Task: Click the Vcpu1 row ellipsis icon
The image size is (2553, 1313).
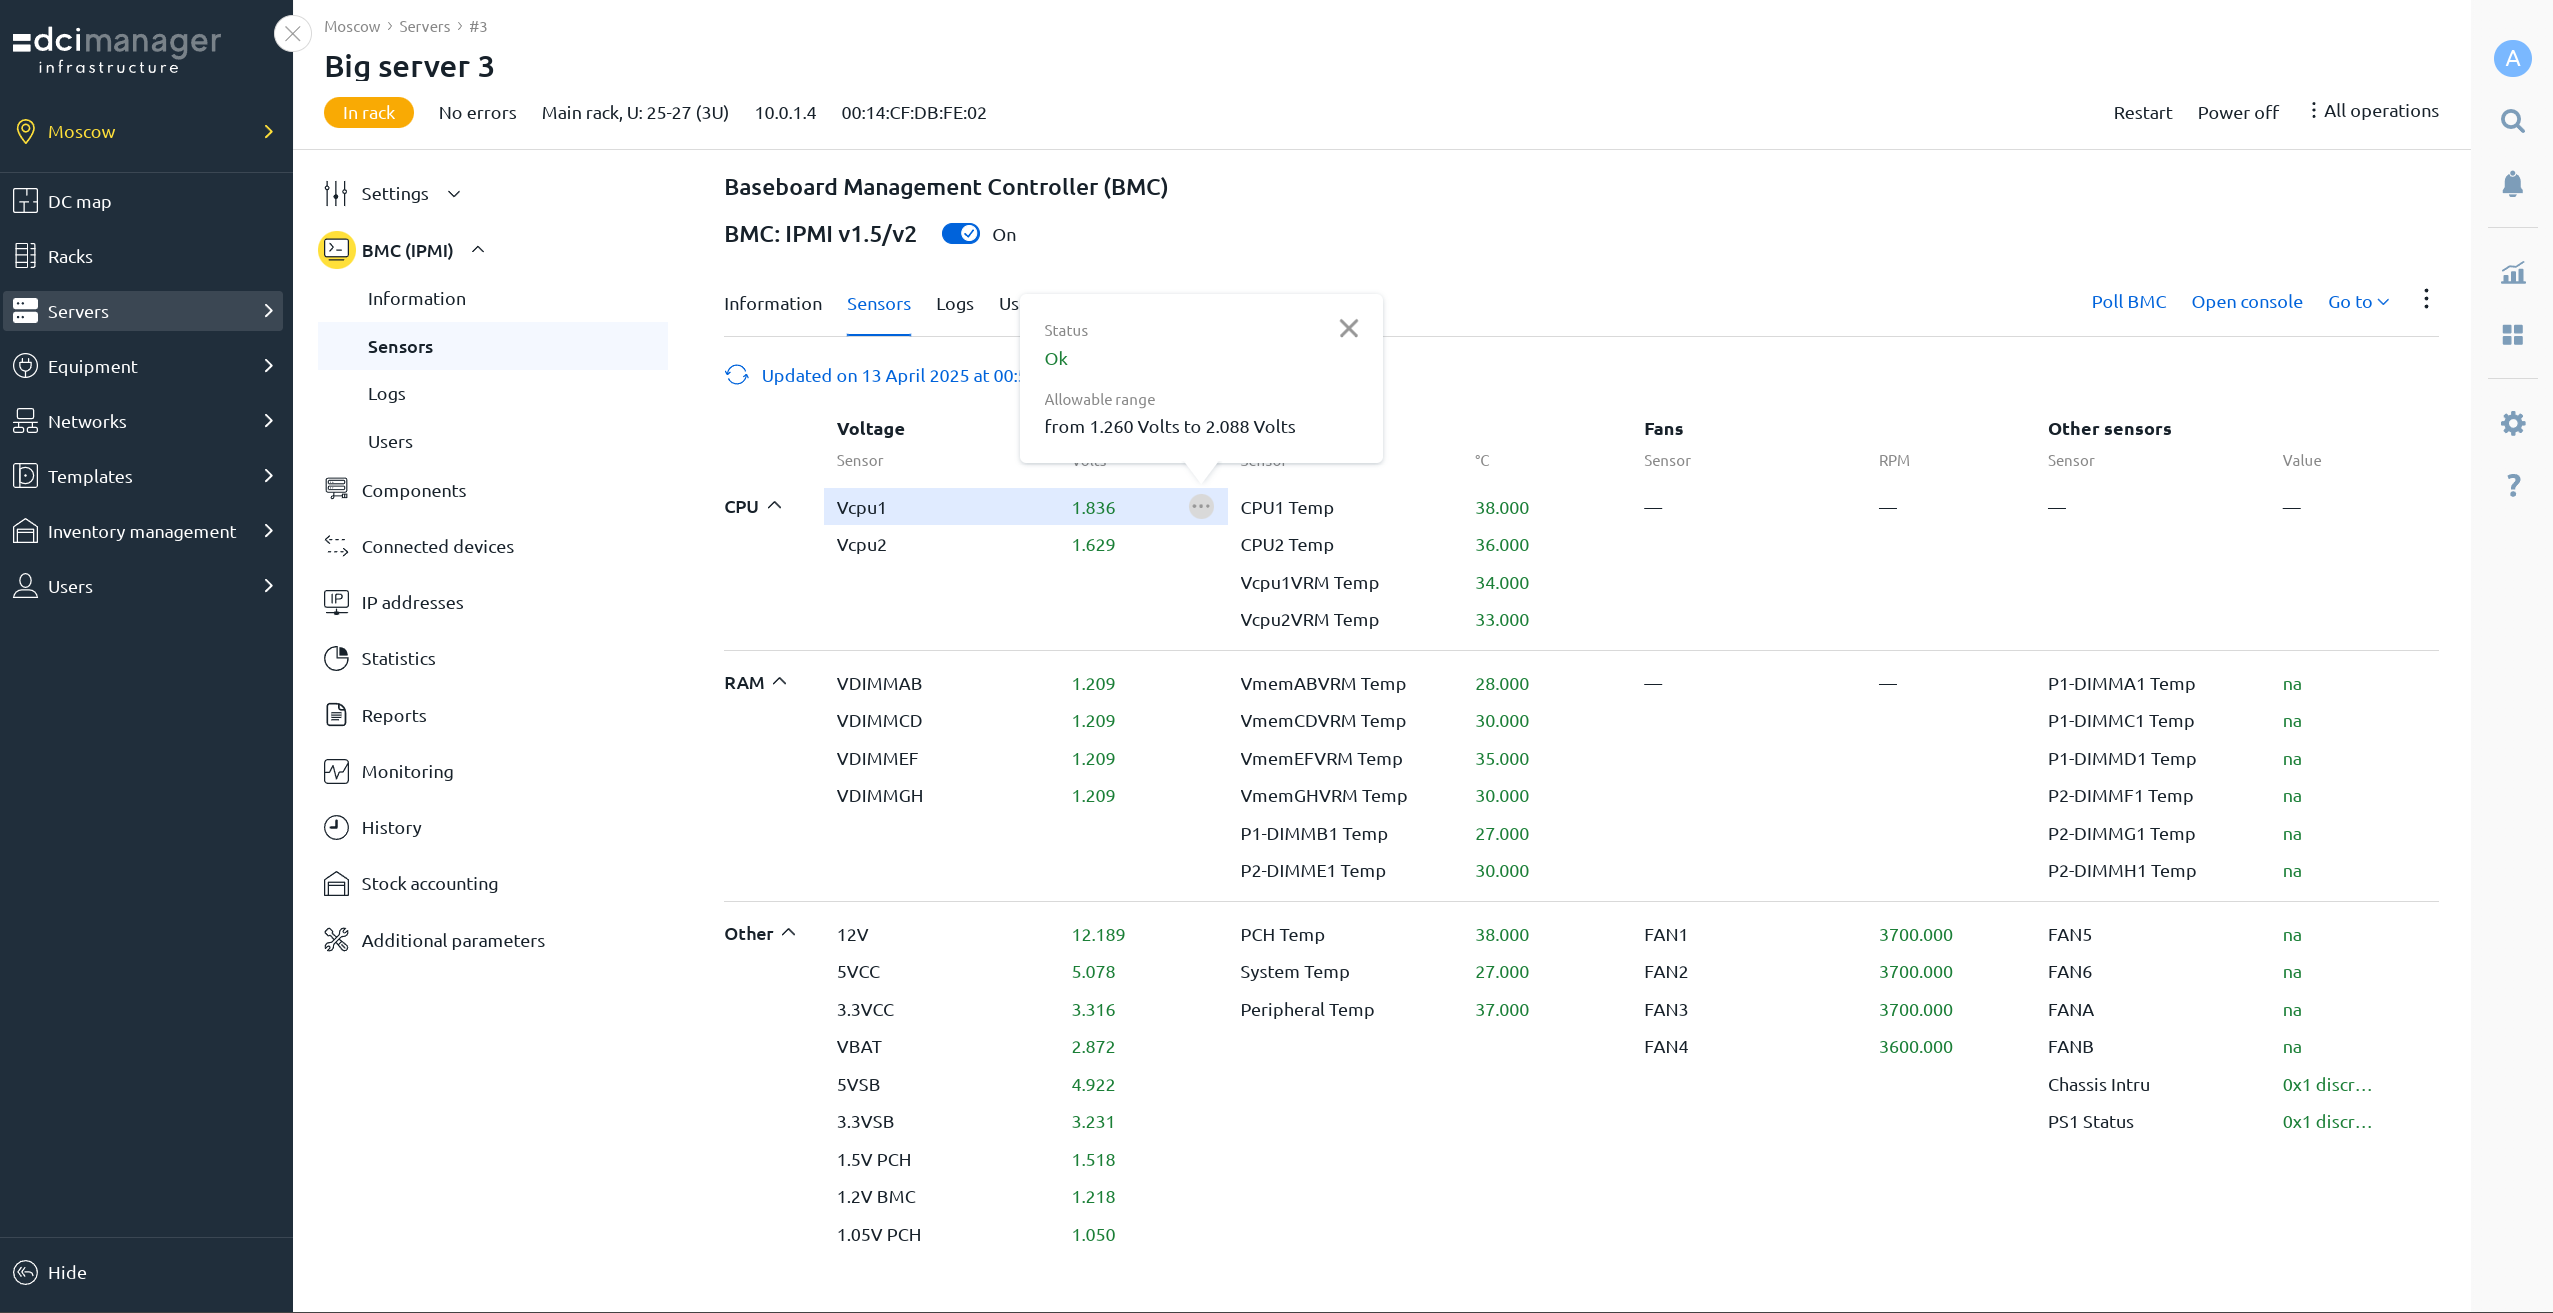Action: point(1200,507)
